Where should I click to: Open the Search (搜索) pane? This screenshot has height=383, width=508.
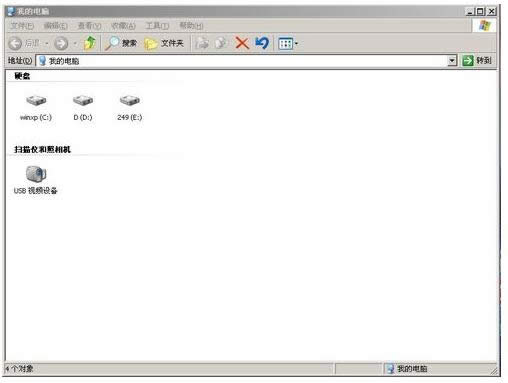click(x=121, y=43)
